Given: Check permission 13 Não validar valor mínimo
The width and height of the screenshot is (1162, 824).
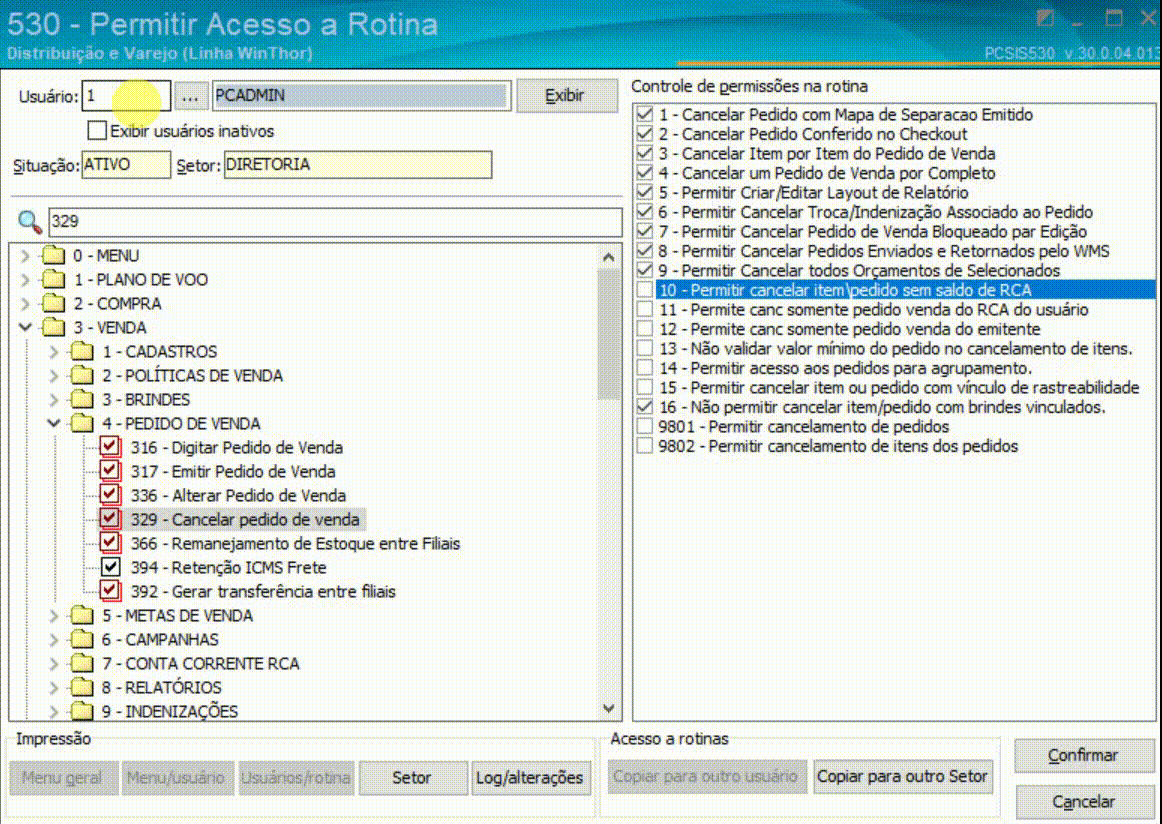Looking at the screenshot, I should [x=645, y=348].
